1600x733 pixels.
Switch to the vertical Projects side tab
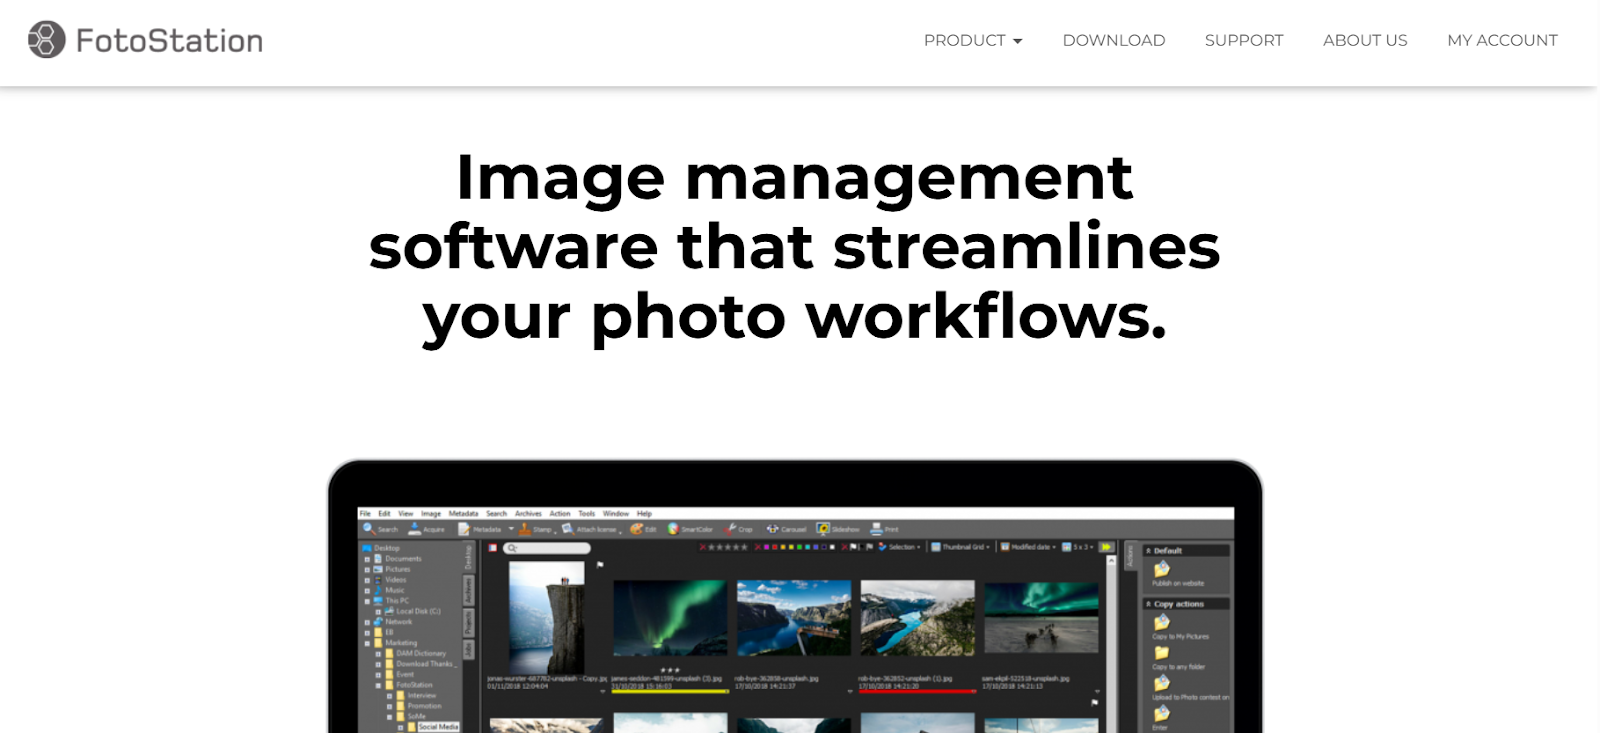(x=467, y=621)
